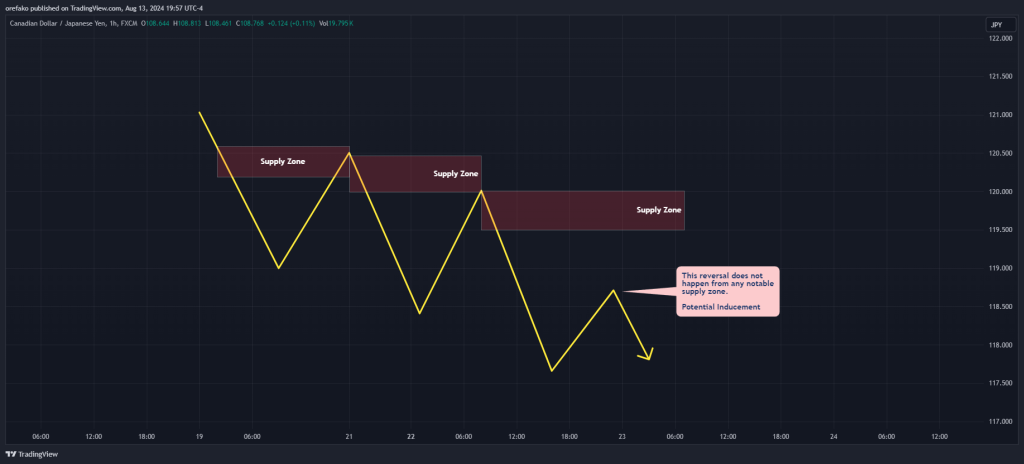Select the date 23 on time axis
Viewport: 1024px width, 464px height.
(x=622, y=436)
